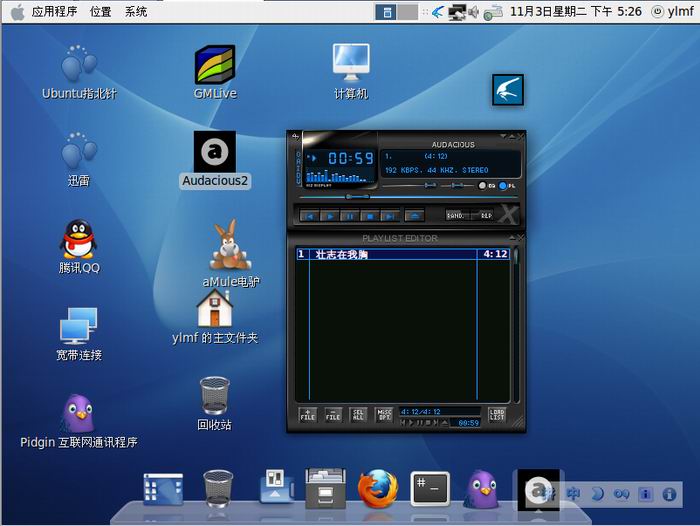Switch to the first workspace
This screenshot has height=526, width=700.
[x=386, y=12]
